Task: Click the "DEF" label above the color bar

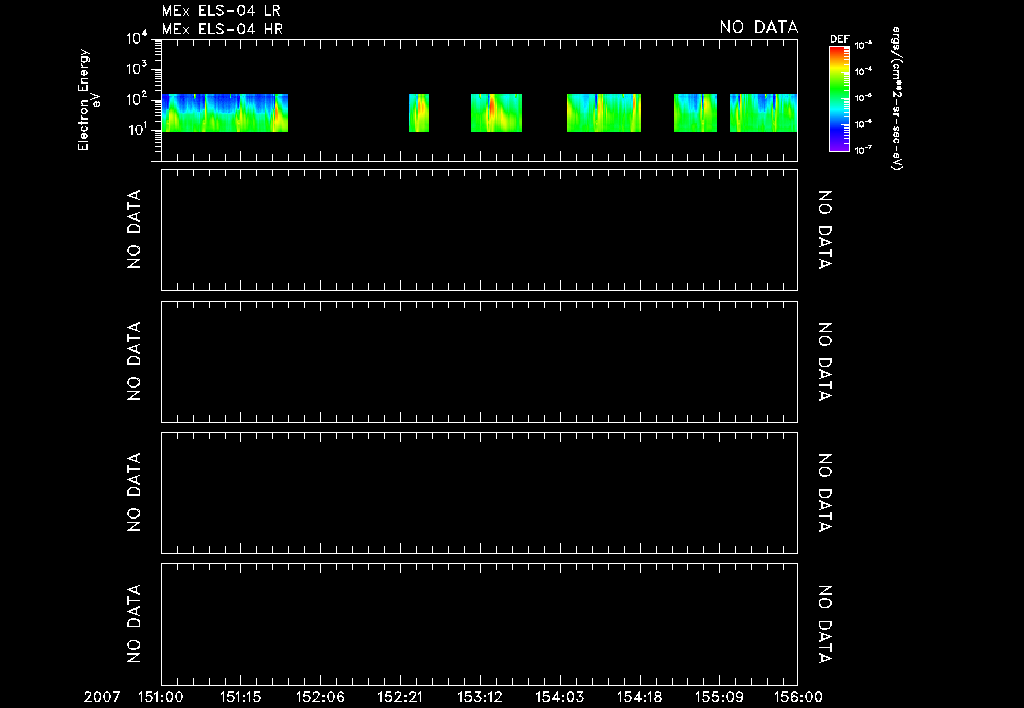Action: 839,39
